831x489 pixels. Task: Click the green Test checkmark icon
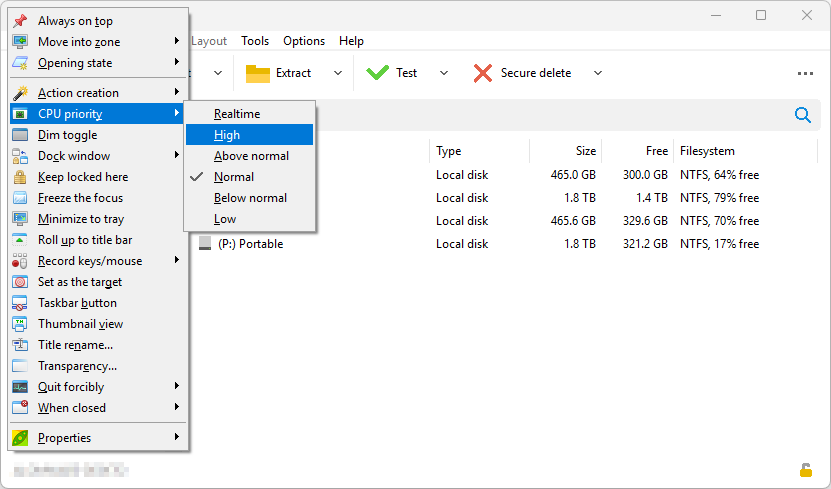tap(377, 73)
